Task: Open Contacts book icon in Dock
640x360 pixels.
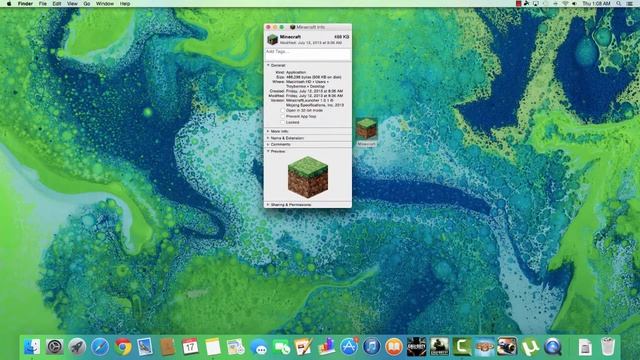Action: [167, 347]
